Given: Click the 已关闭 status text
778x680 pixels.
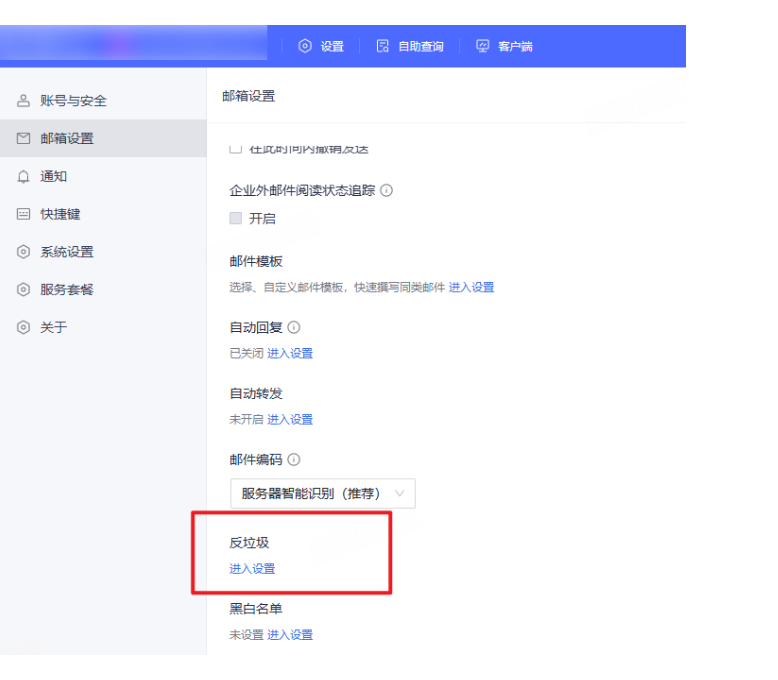Looking at the screenshot, I should 247,353.
